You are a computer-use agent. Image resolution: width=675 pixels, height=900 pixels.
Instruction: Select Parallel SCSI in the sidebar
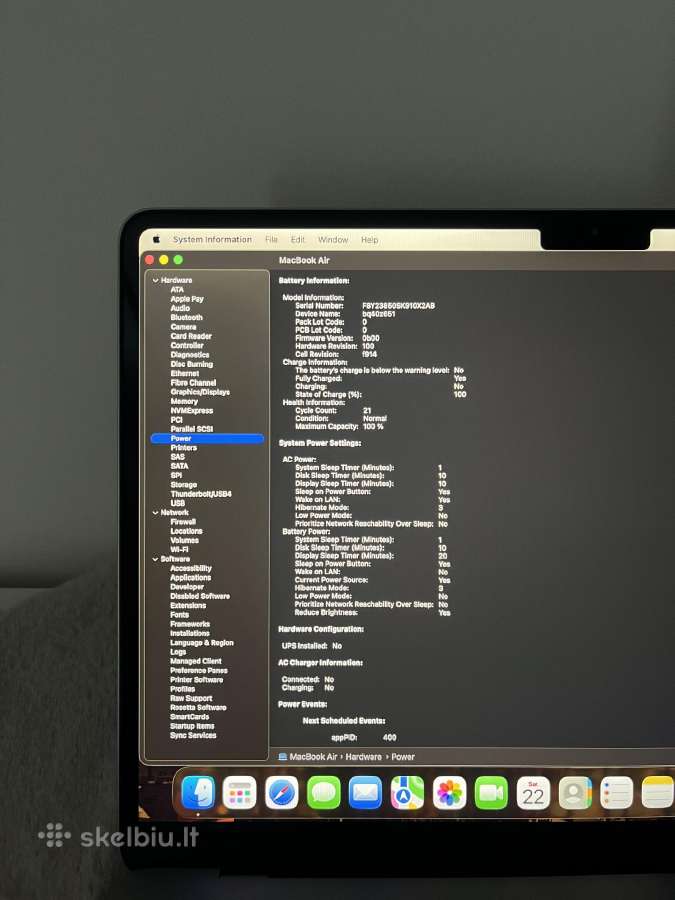click(x=192, y=429)
